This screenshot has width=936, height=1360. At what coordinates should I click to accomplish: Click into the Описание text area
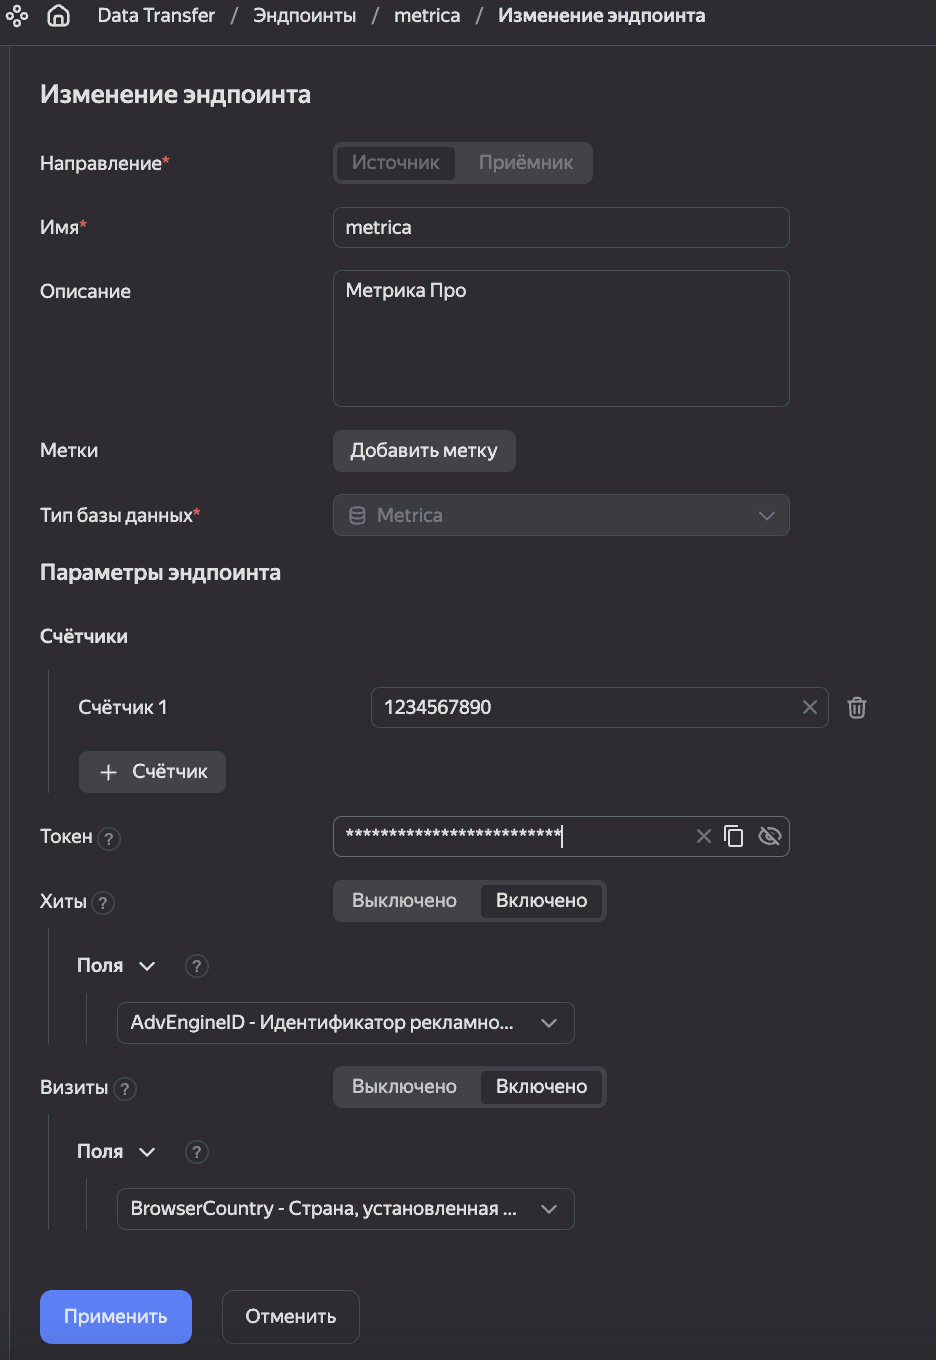pyautogui.click(x=561, y=338)
